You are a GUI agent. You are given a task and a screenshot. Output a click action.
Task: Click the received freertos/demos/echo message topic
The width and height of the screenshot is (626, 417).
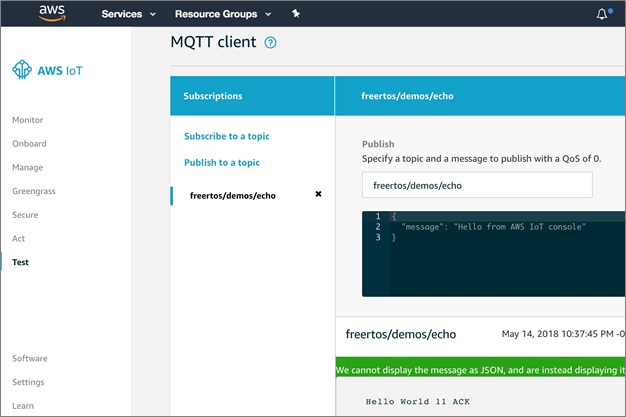pyautogui.click(x=401, y=334)
